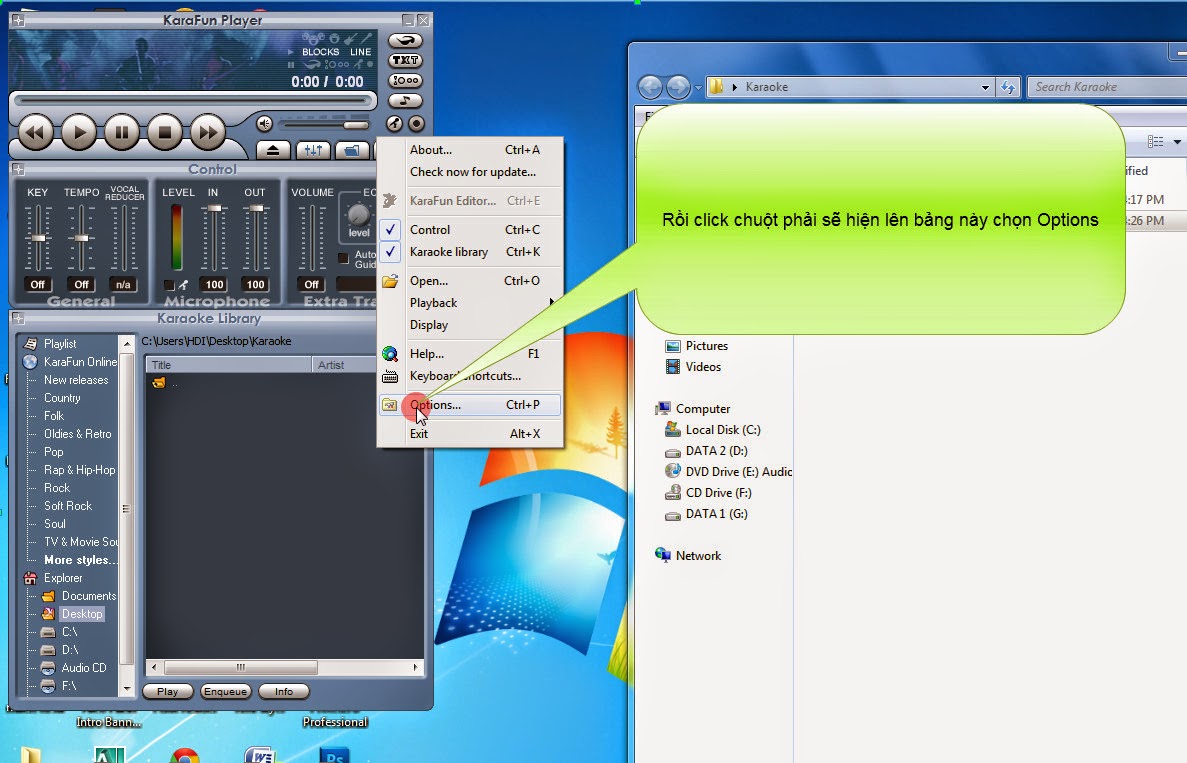Screen dimensions: 1187x763
Task: Choose Options... from the context menu
Action: coord(470,405)
